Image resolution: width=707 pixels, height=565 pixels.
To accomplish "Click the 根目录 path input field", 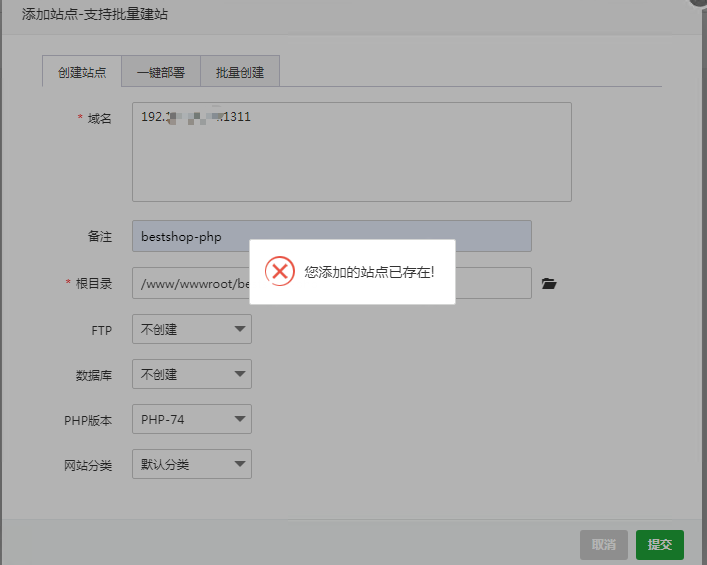I will [190, 283].
